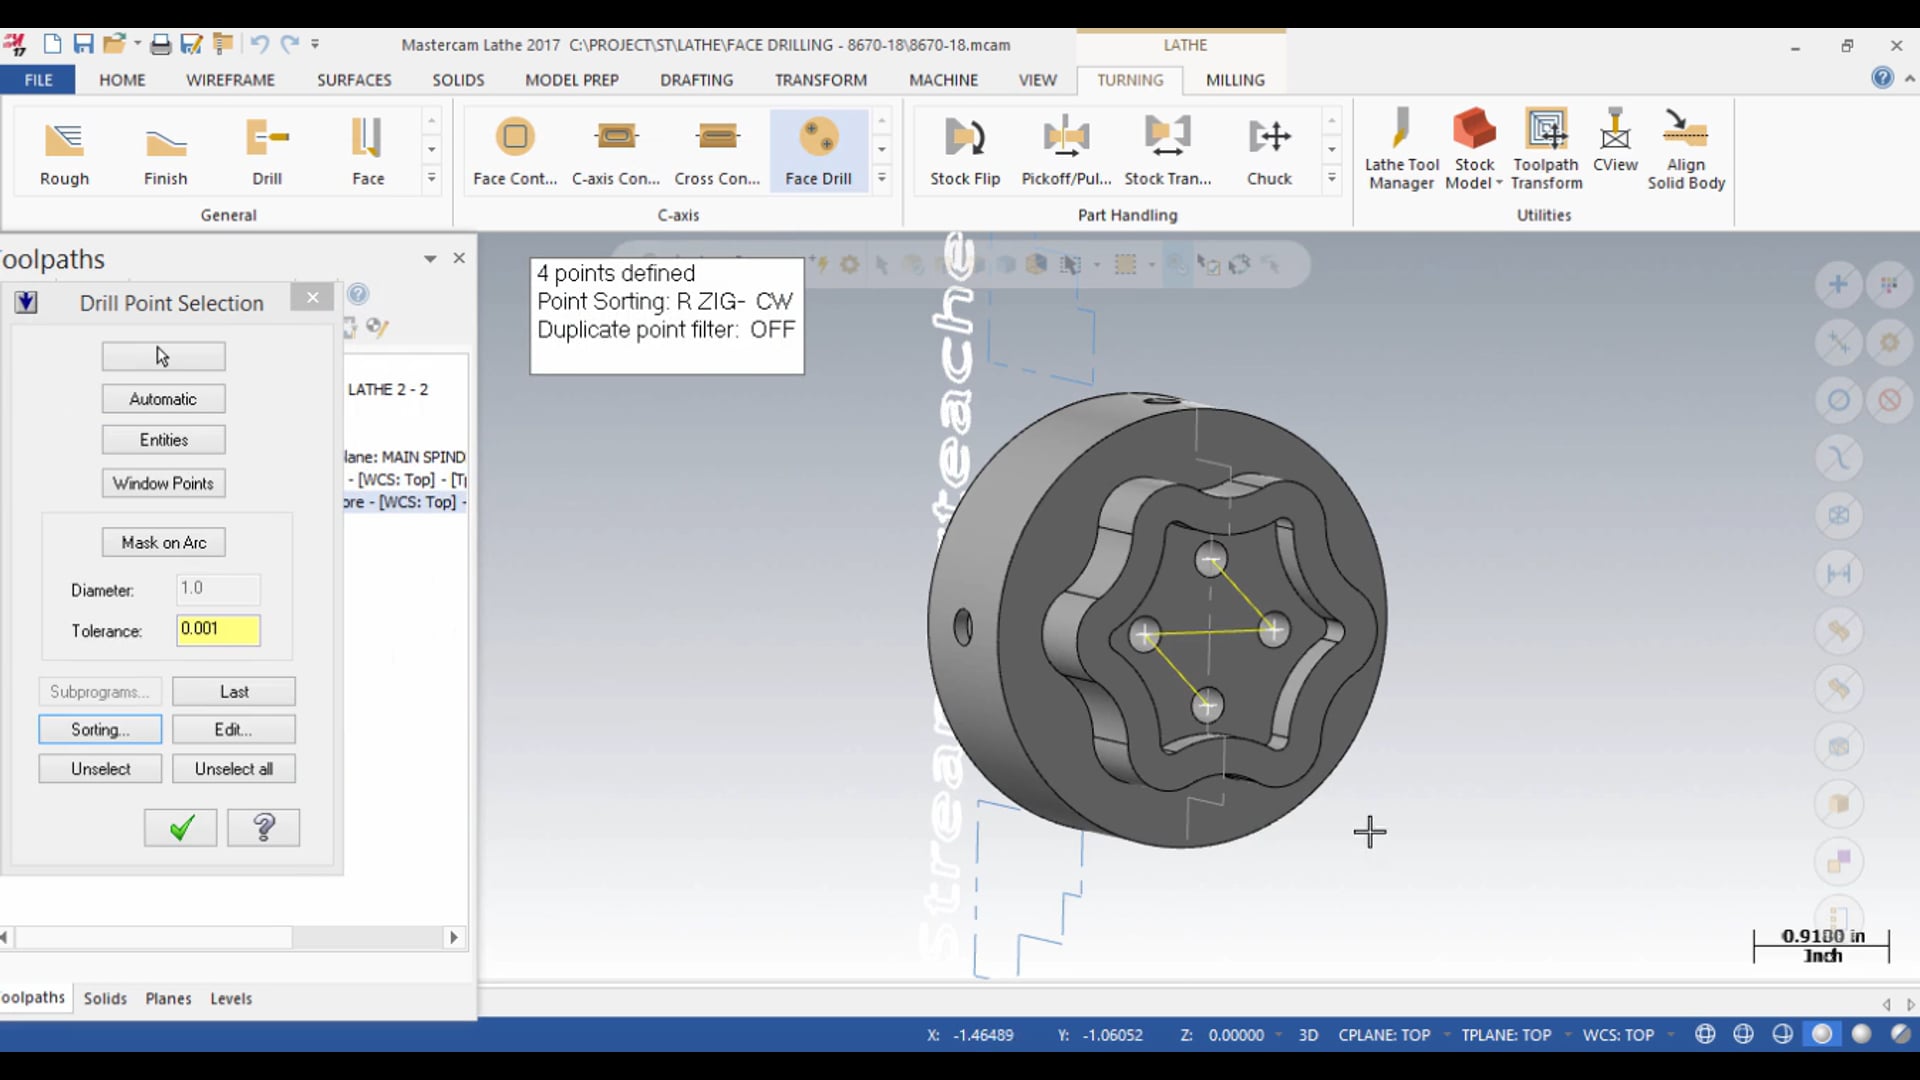Click the Automatic drill point selection button
The width and height of the screenshot is (1920, 1080).
(x=162, y=398)
